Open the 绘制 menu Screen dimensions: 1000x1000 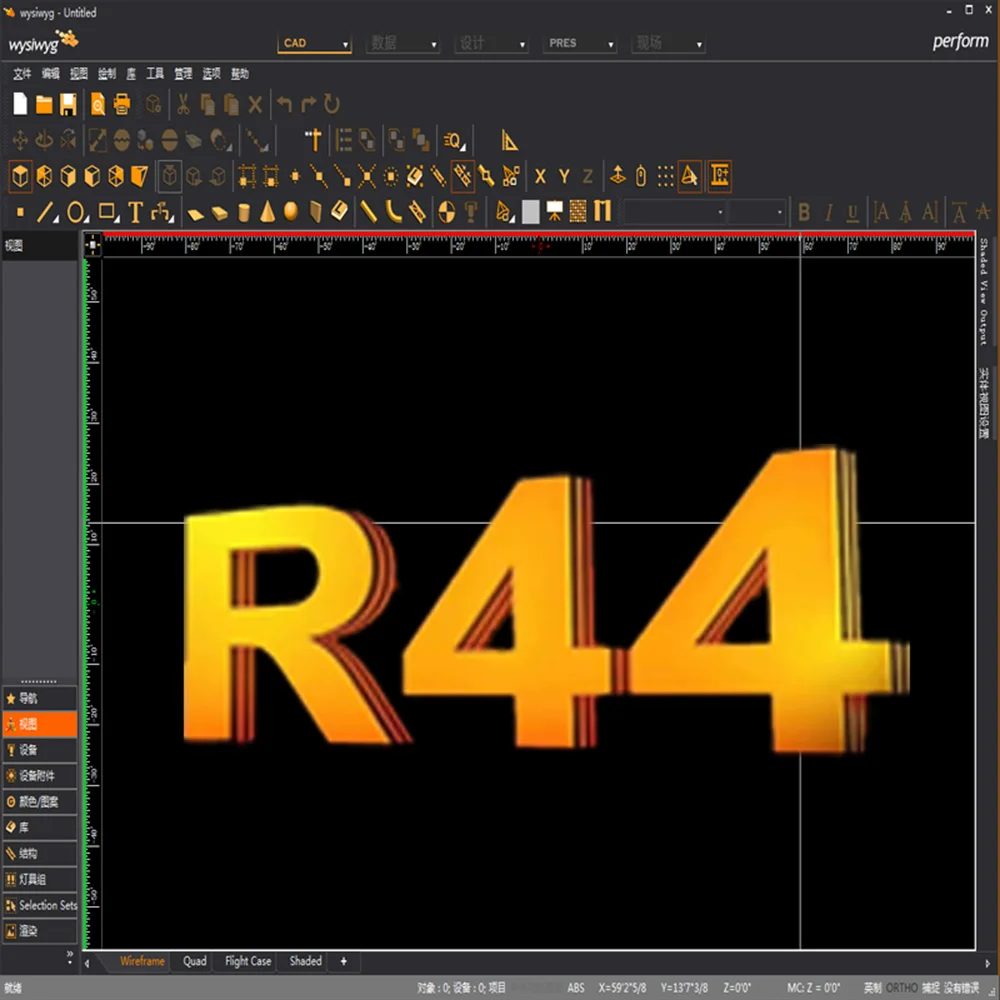pos(107,74)
